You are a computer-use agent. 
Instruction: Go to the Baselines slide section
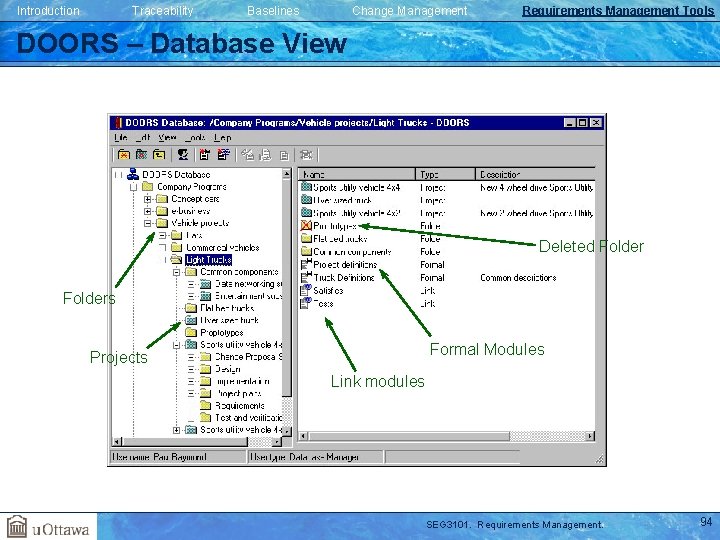point(273,11)
